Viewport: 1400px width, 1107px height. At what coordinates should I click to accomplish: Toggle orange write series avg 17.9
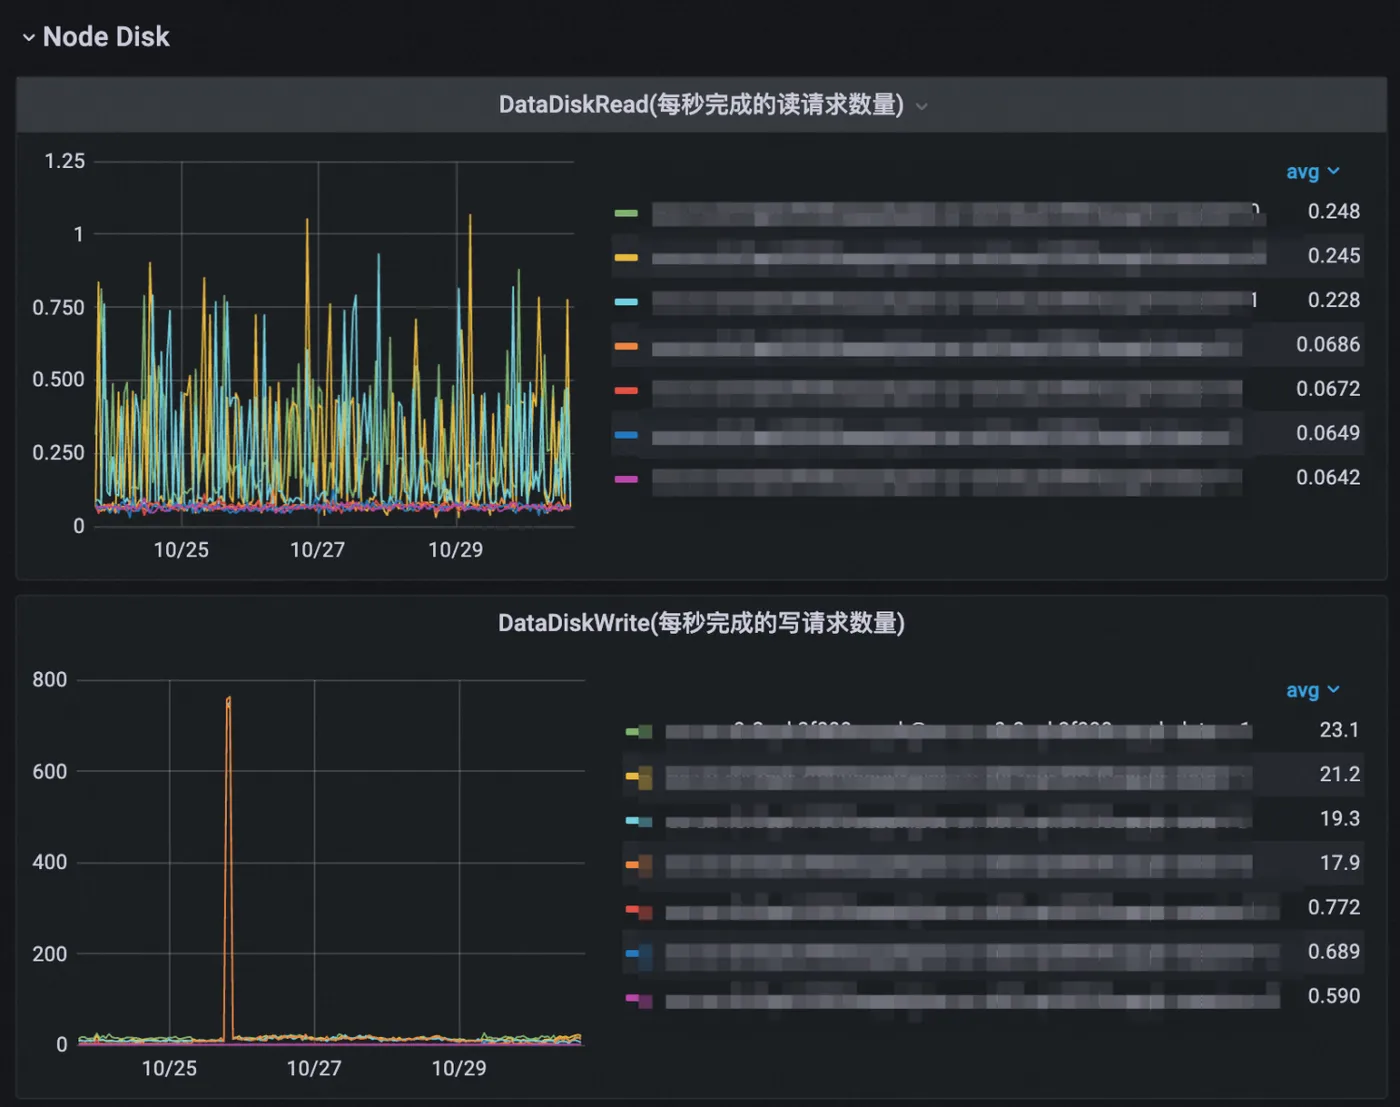point(638,864)
